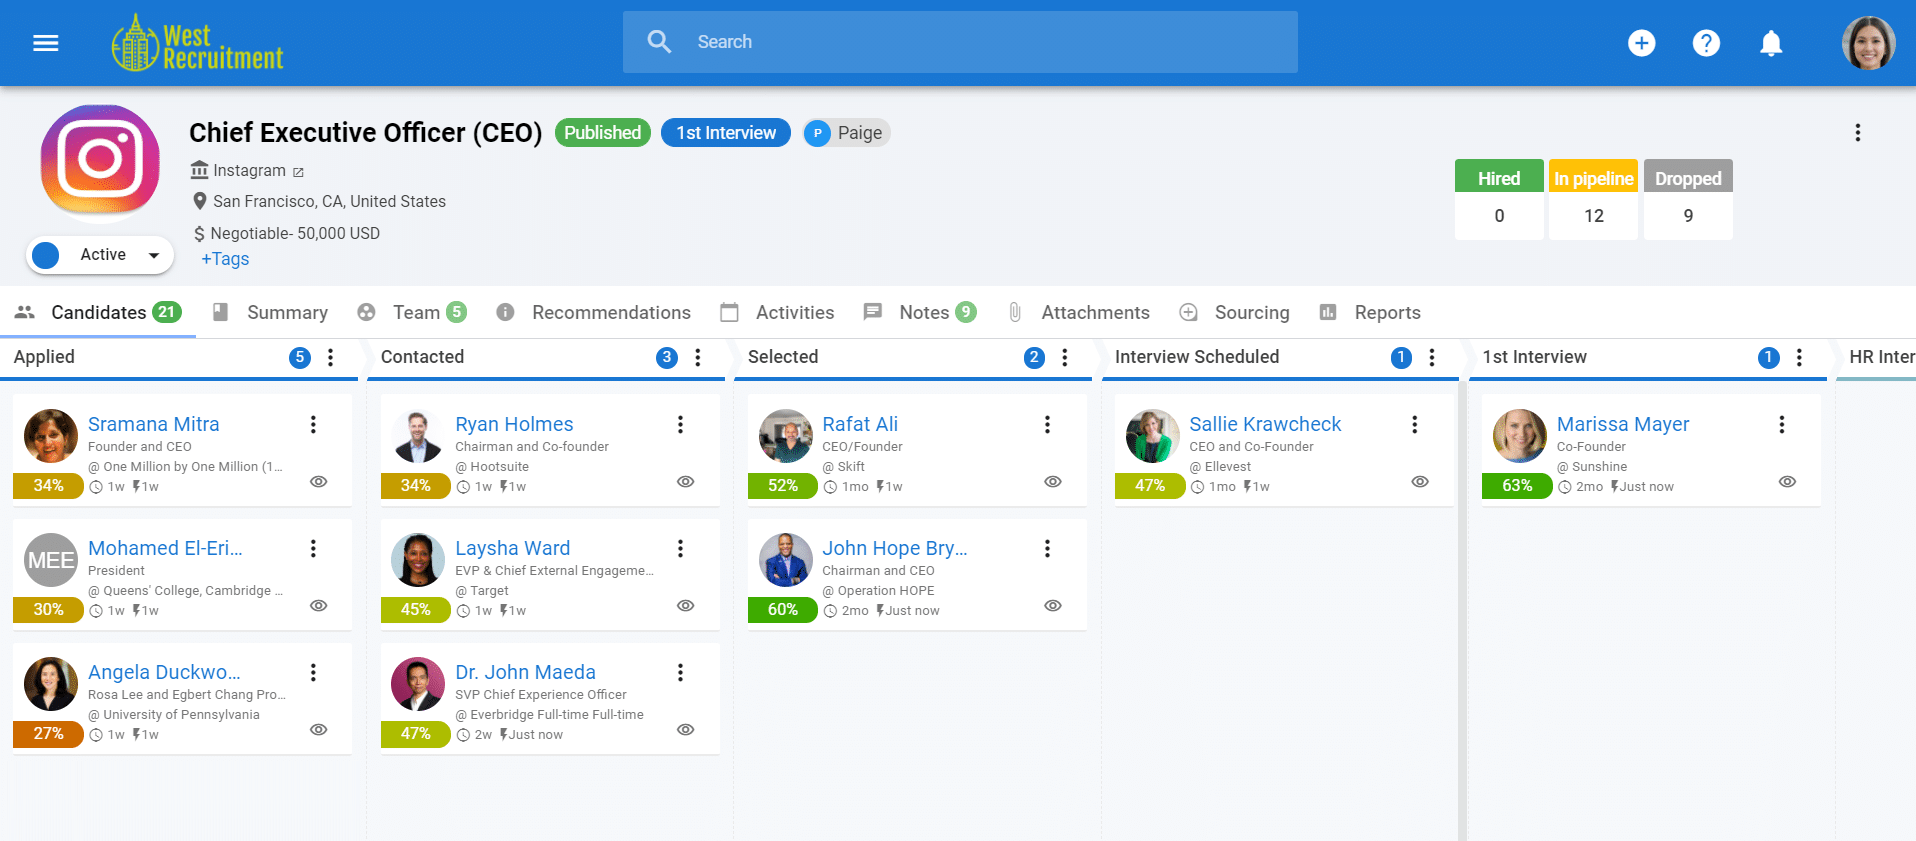
Task: Click Sramana Mitra 34% match score
Action: point(48,486)
